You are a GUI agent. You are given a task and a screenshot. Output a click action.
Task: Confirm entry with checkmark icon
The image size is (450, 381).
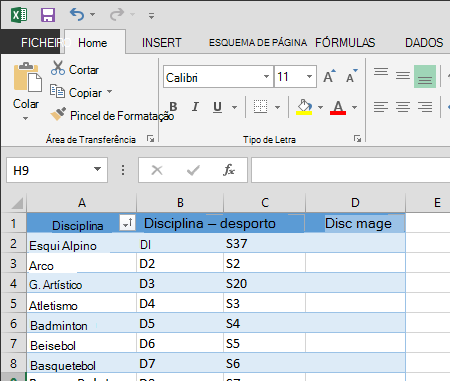click(x=193, y=170)
